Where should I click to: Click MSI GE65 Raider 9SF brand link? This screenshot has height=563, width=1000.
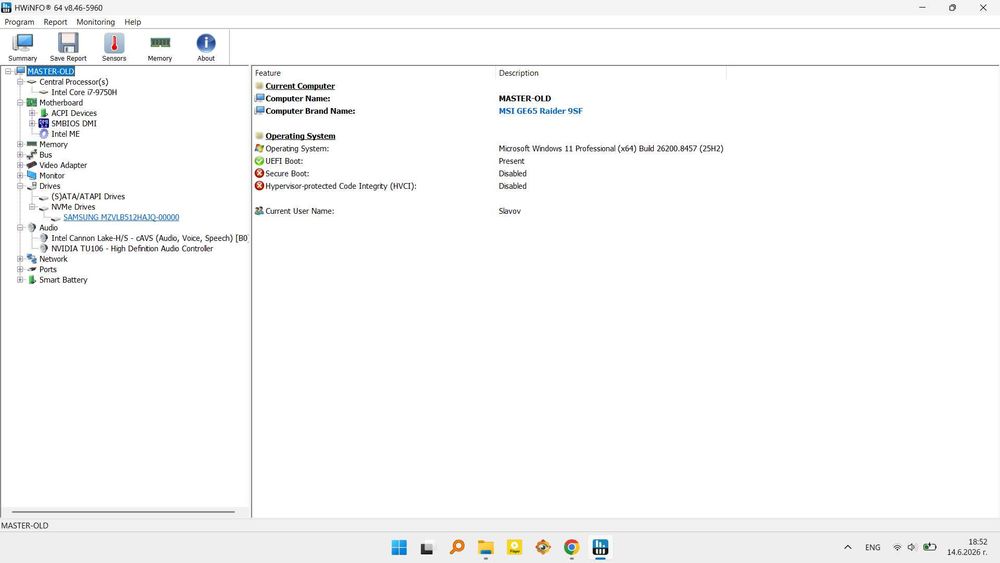coord(540,111)
